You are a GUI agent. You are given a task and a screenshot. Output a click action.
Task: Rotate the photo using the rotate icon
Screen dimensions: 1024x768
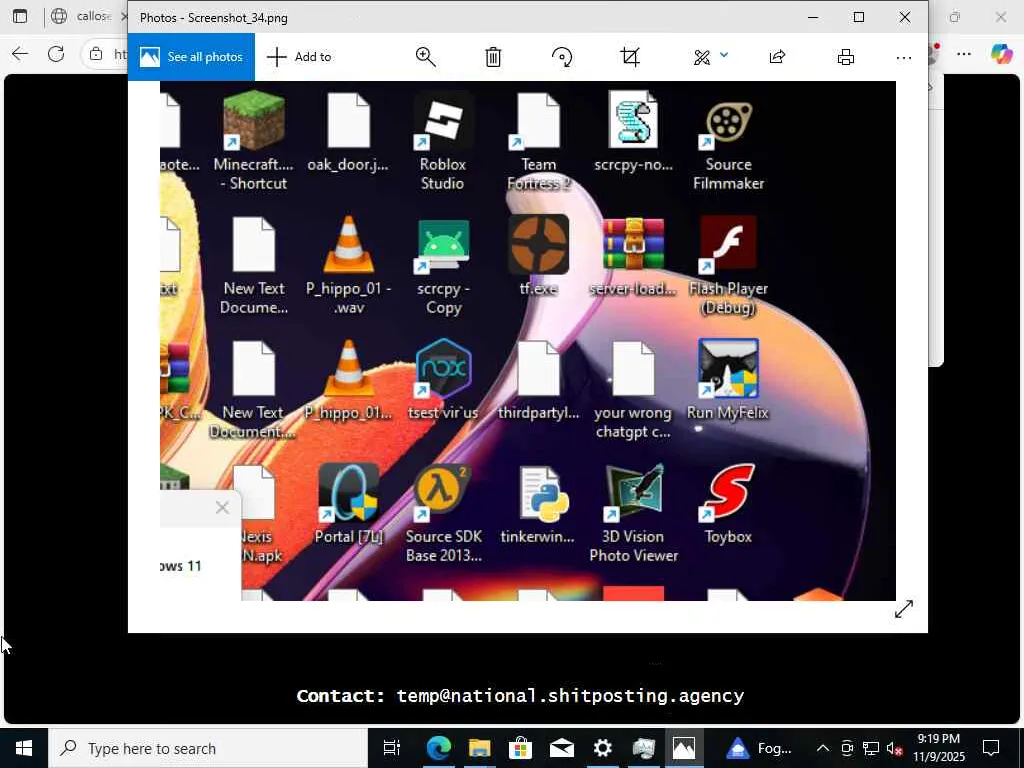pyautogui.click(x=562, y=57)
